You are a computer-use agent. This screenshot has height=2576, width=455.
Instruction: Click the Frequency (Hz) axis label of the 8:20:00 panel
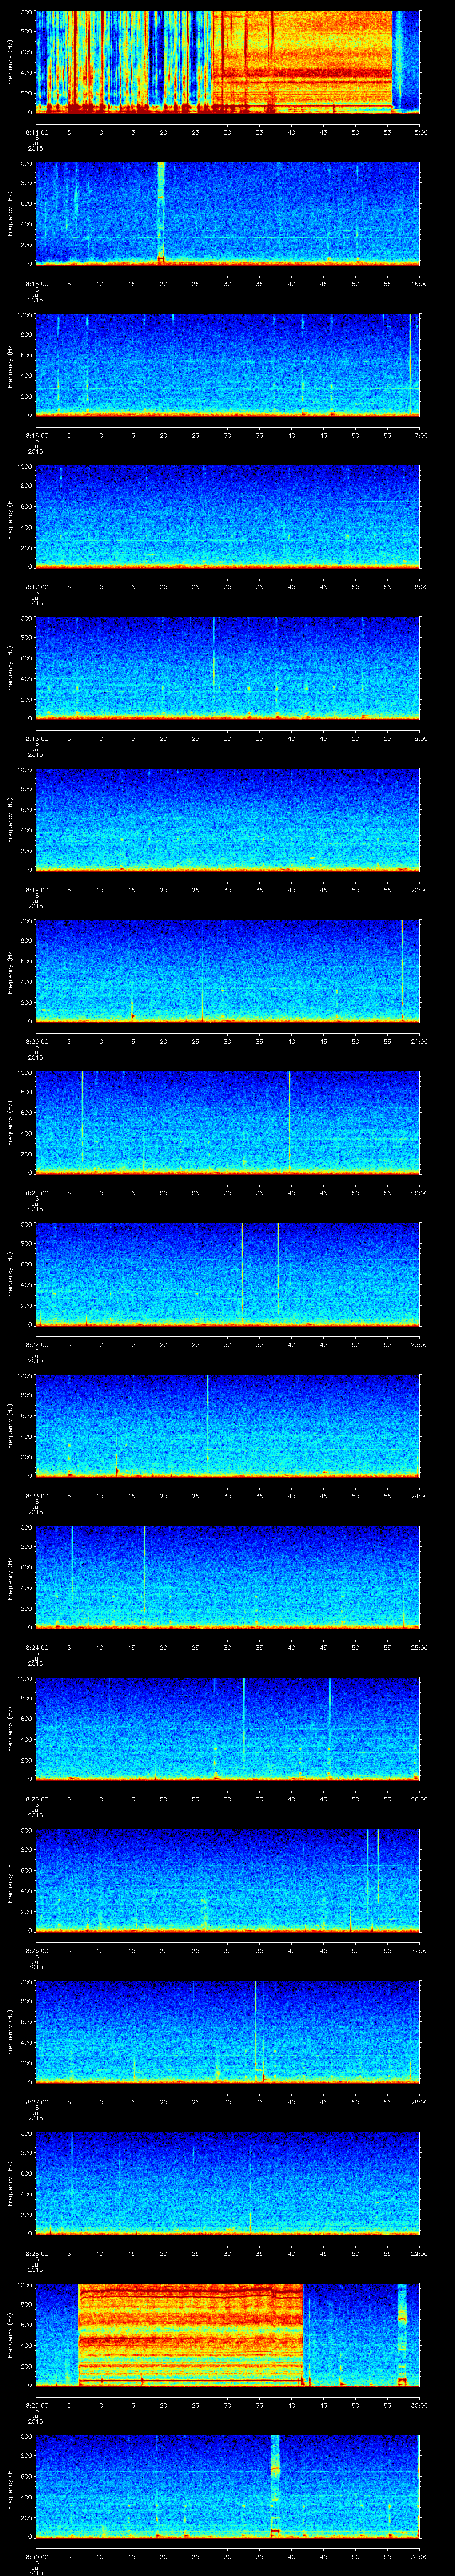pos(10,971)
